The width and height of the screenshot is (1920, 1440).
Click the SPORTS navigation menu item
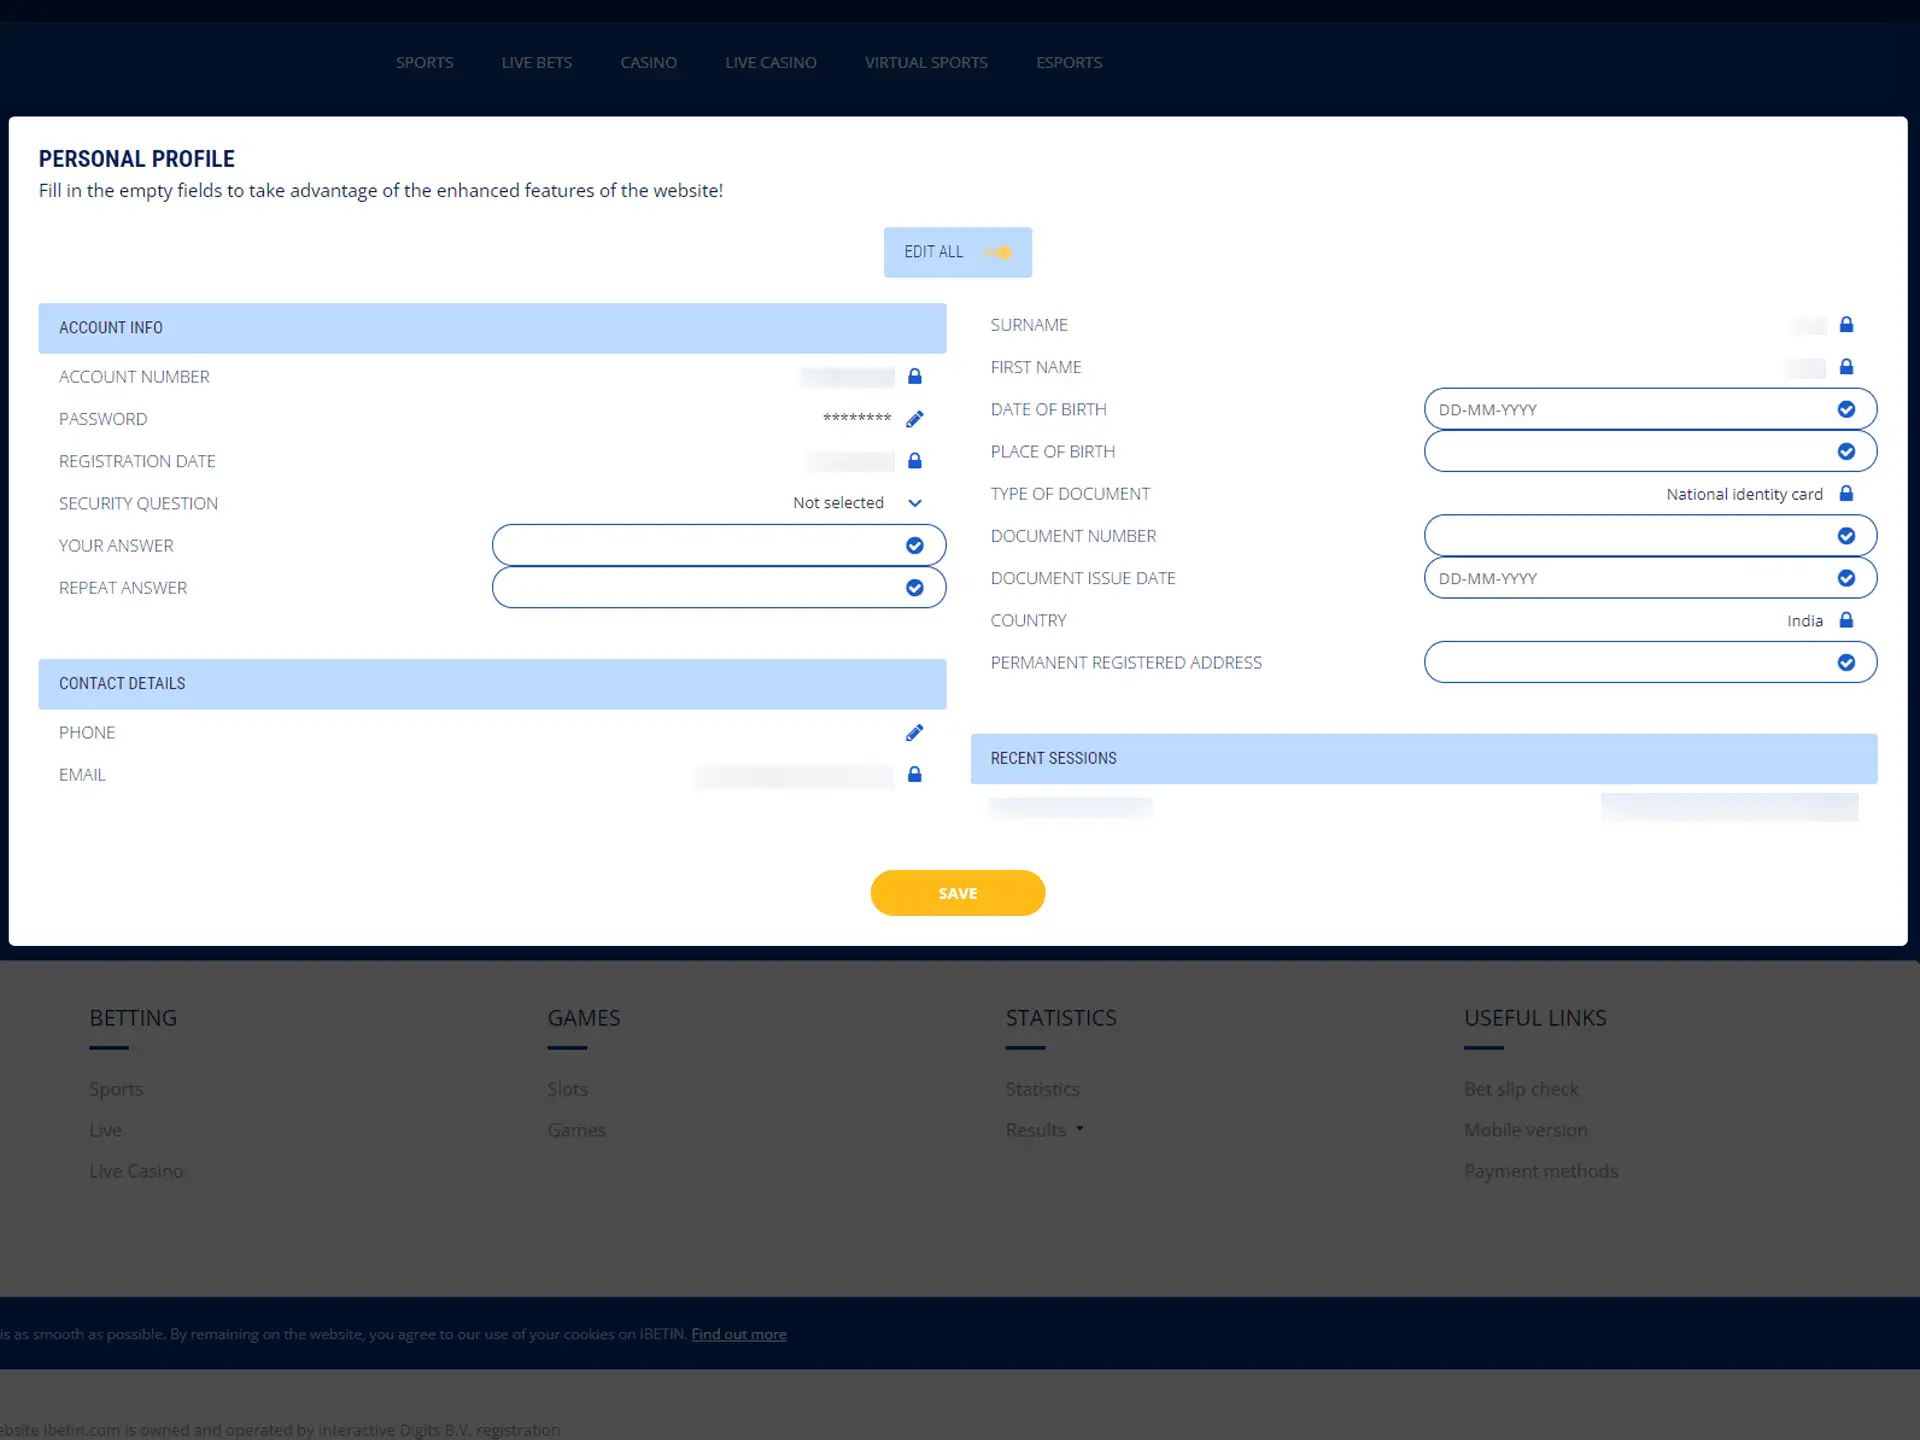click(425, 61)
